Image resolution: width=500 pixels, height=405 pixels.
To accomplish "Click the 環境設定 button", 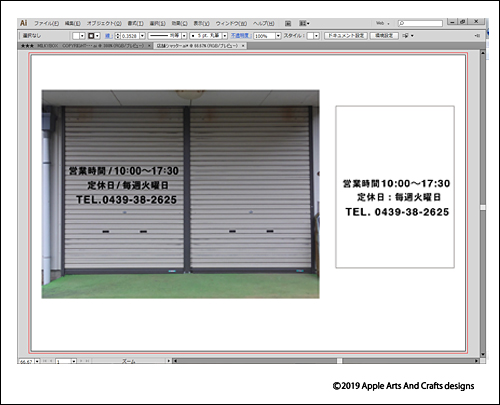I will click(x=384, y=35).
